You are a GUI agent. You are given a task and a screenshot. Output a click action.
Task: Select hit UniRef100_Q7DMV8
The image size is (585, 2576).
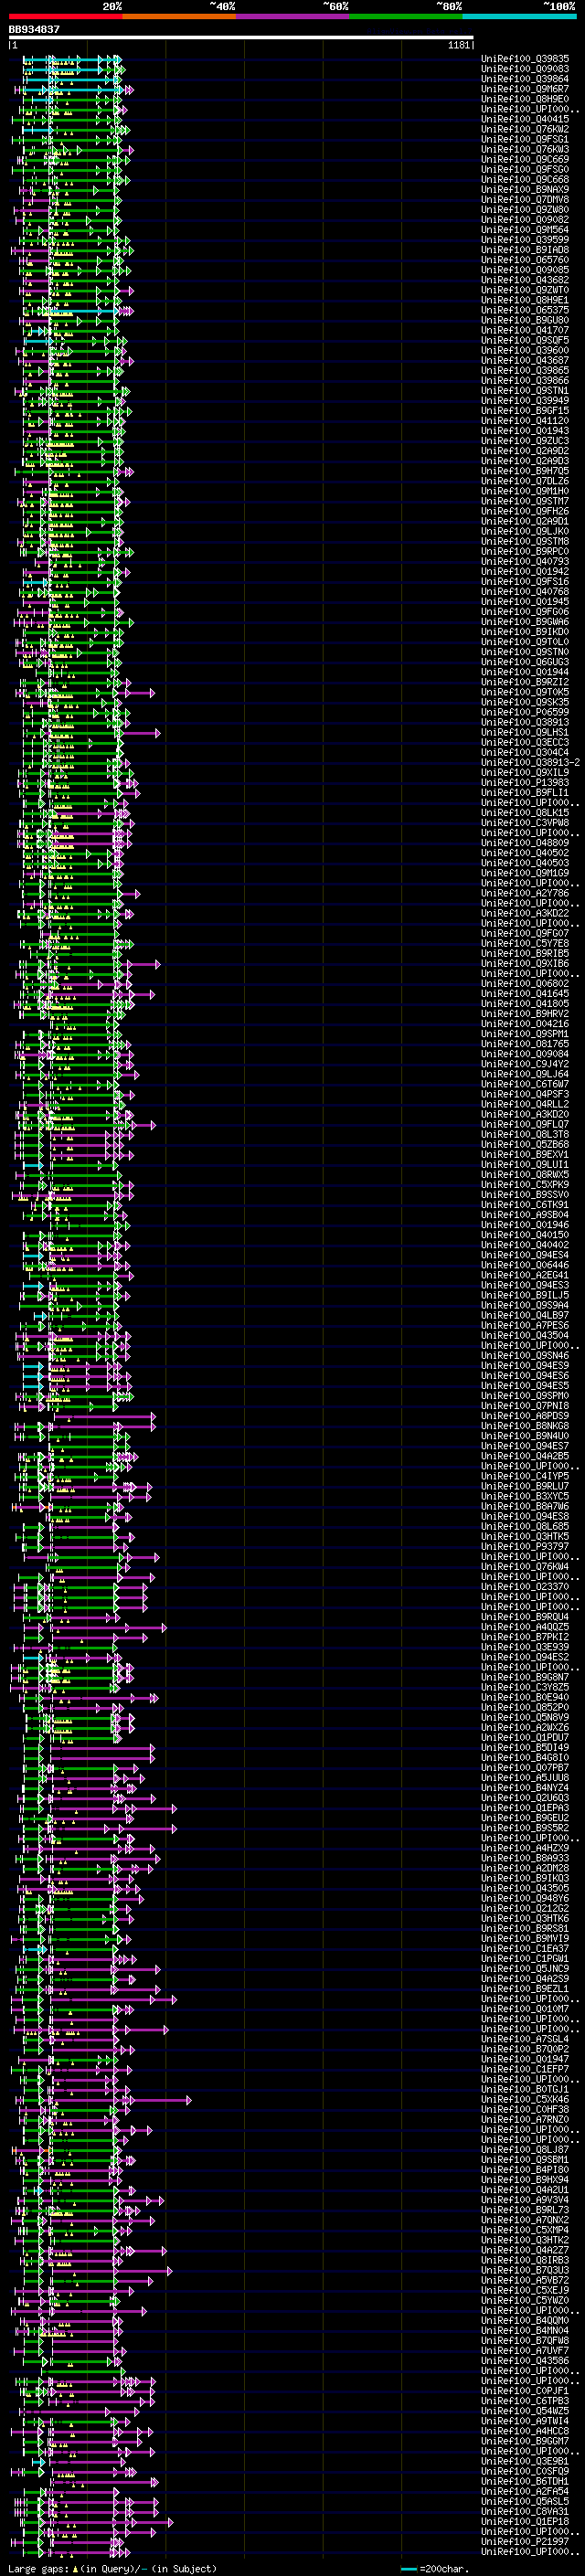tap(525, 200)
